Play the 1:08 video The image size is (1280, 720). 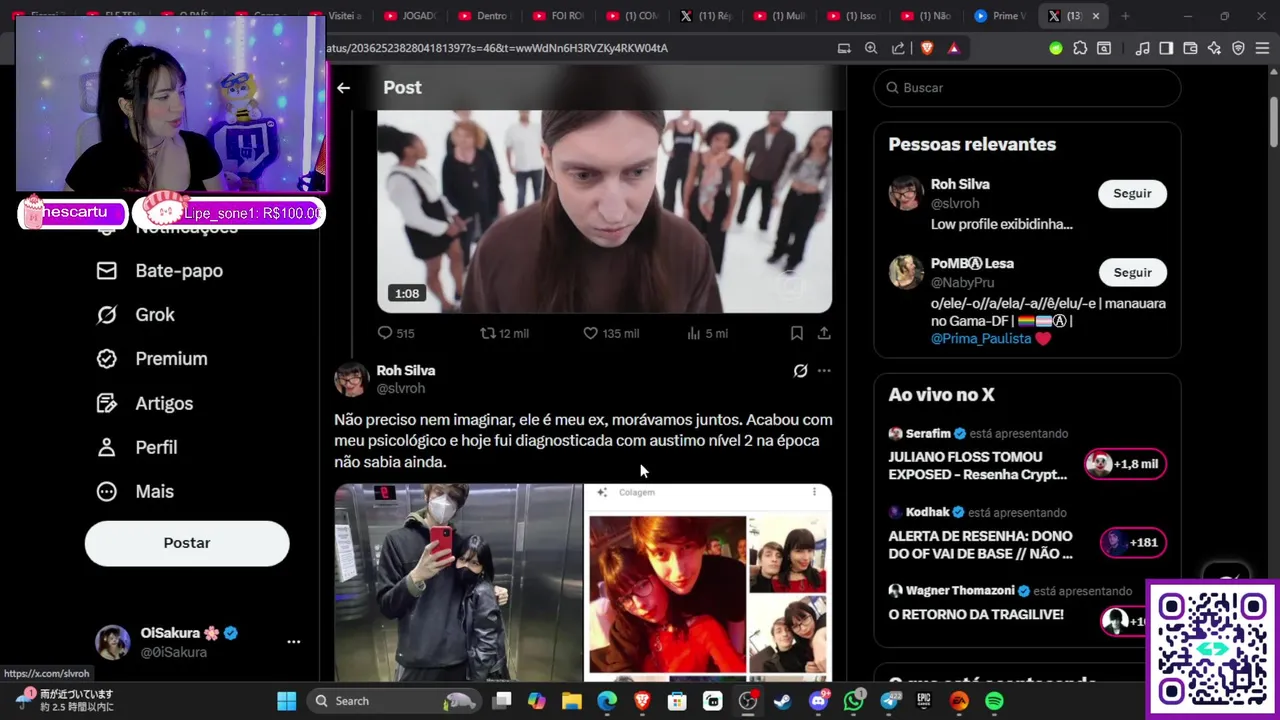point(604,212)
